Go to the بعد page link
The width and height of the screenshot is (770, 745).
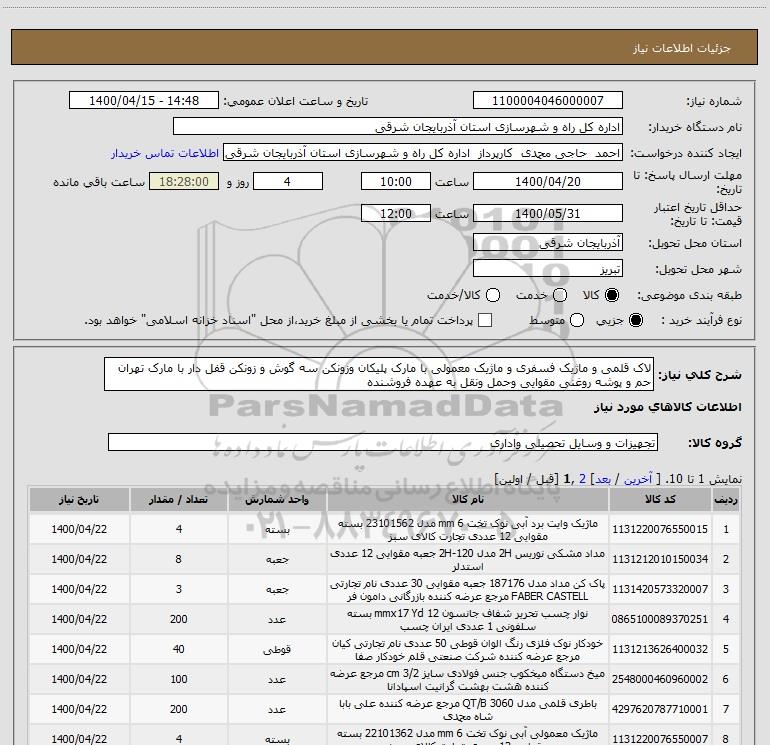click(x=603, y=479)
